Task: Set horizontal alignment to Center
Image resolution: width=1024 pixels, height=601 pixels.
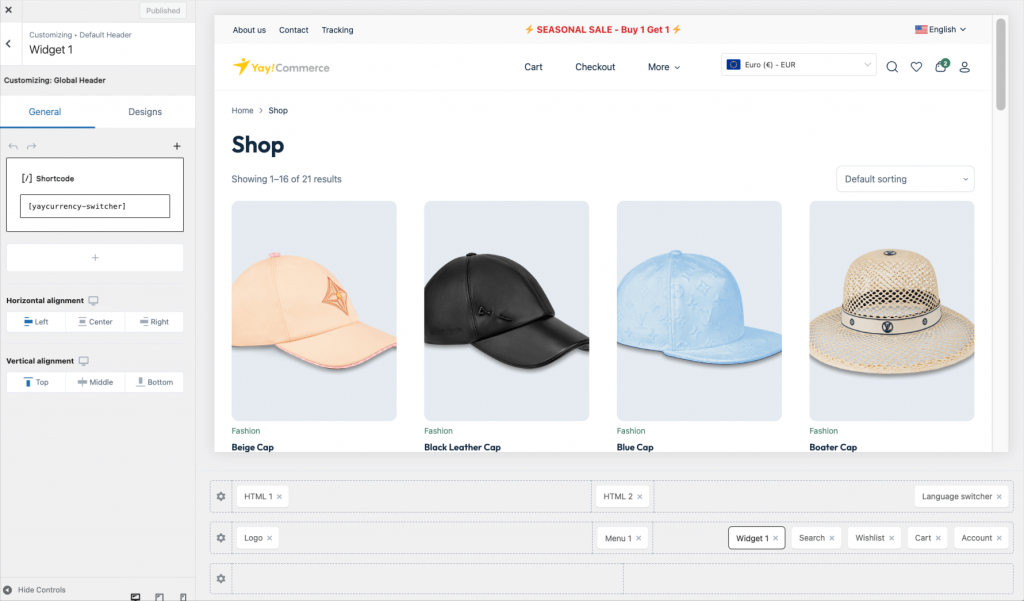Action: 95,322
